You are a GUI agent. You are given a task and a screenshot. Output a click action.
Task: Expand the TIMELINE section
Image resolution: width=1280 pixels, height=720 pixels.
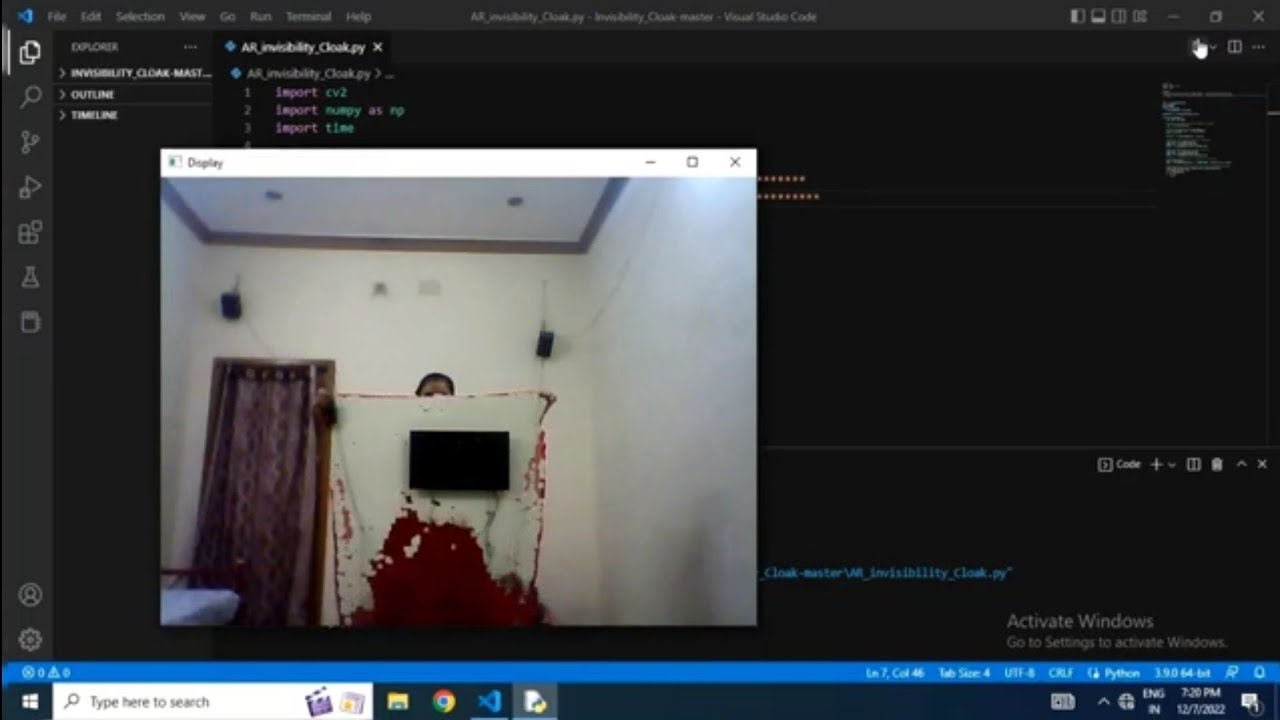point(133,115)
